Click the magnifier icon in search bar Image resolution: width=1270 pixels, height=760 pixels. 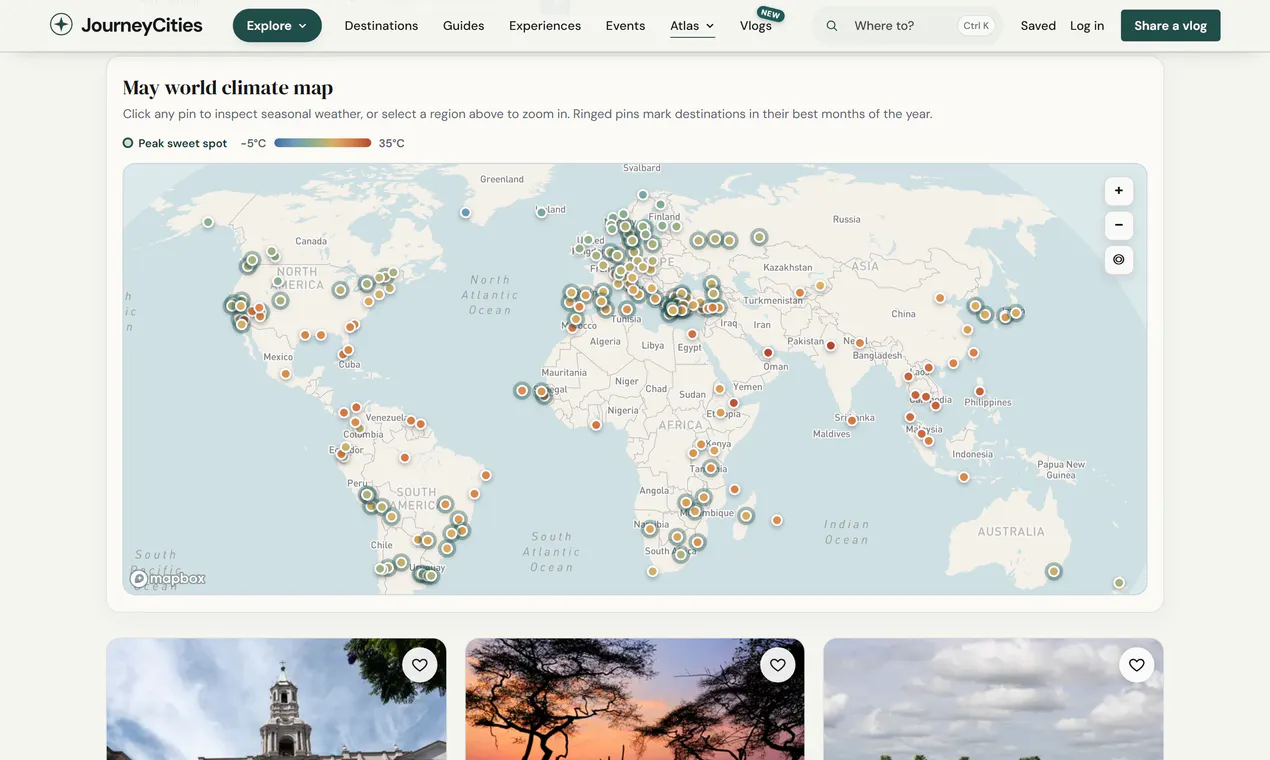coord(832,26)
